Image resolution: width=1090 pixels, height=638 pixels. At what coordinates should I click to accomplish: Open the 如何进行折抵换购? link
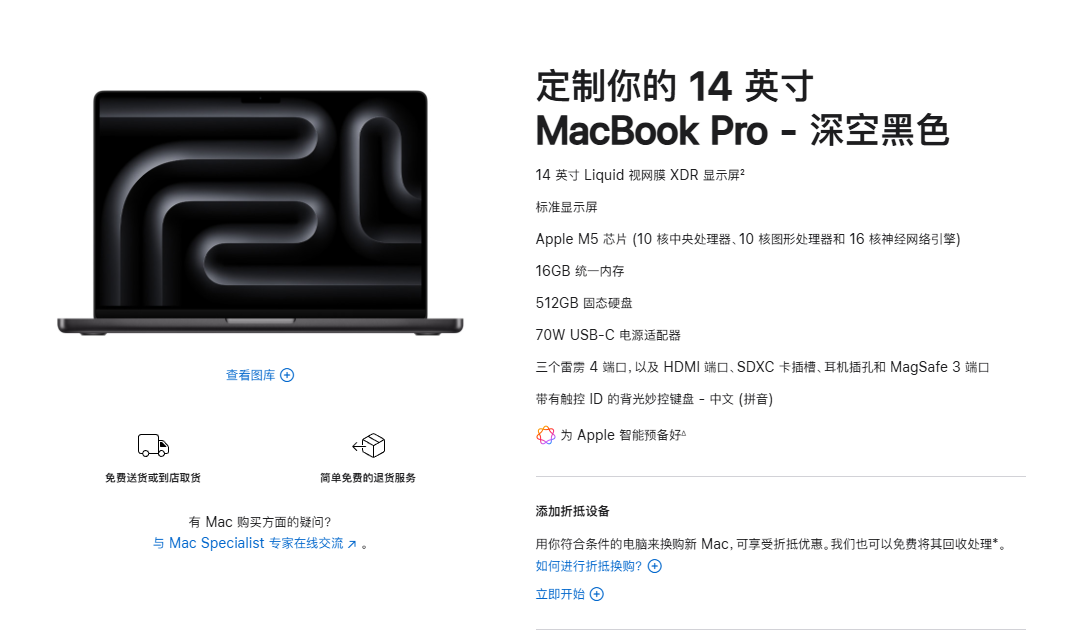(589, 566)
